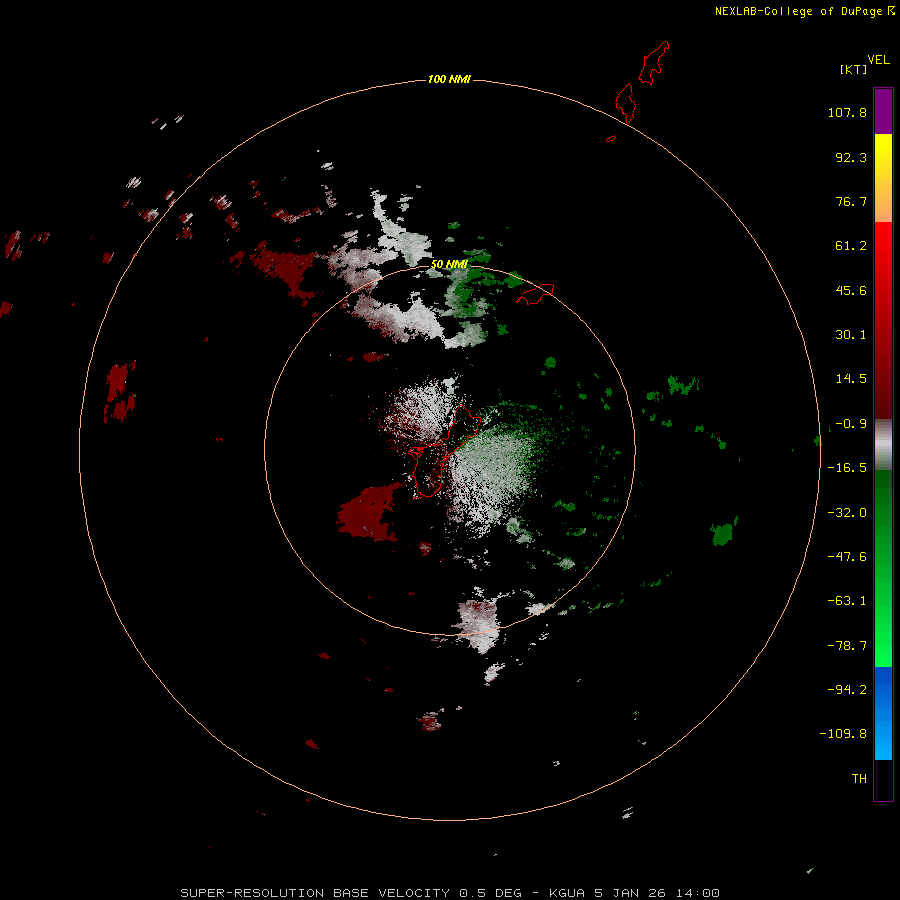Click the Guam island outline at radar center
Screen dimensions: 900x900
tap(444, 451)
